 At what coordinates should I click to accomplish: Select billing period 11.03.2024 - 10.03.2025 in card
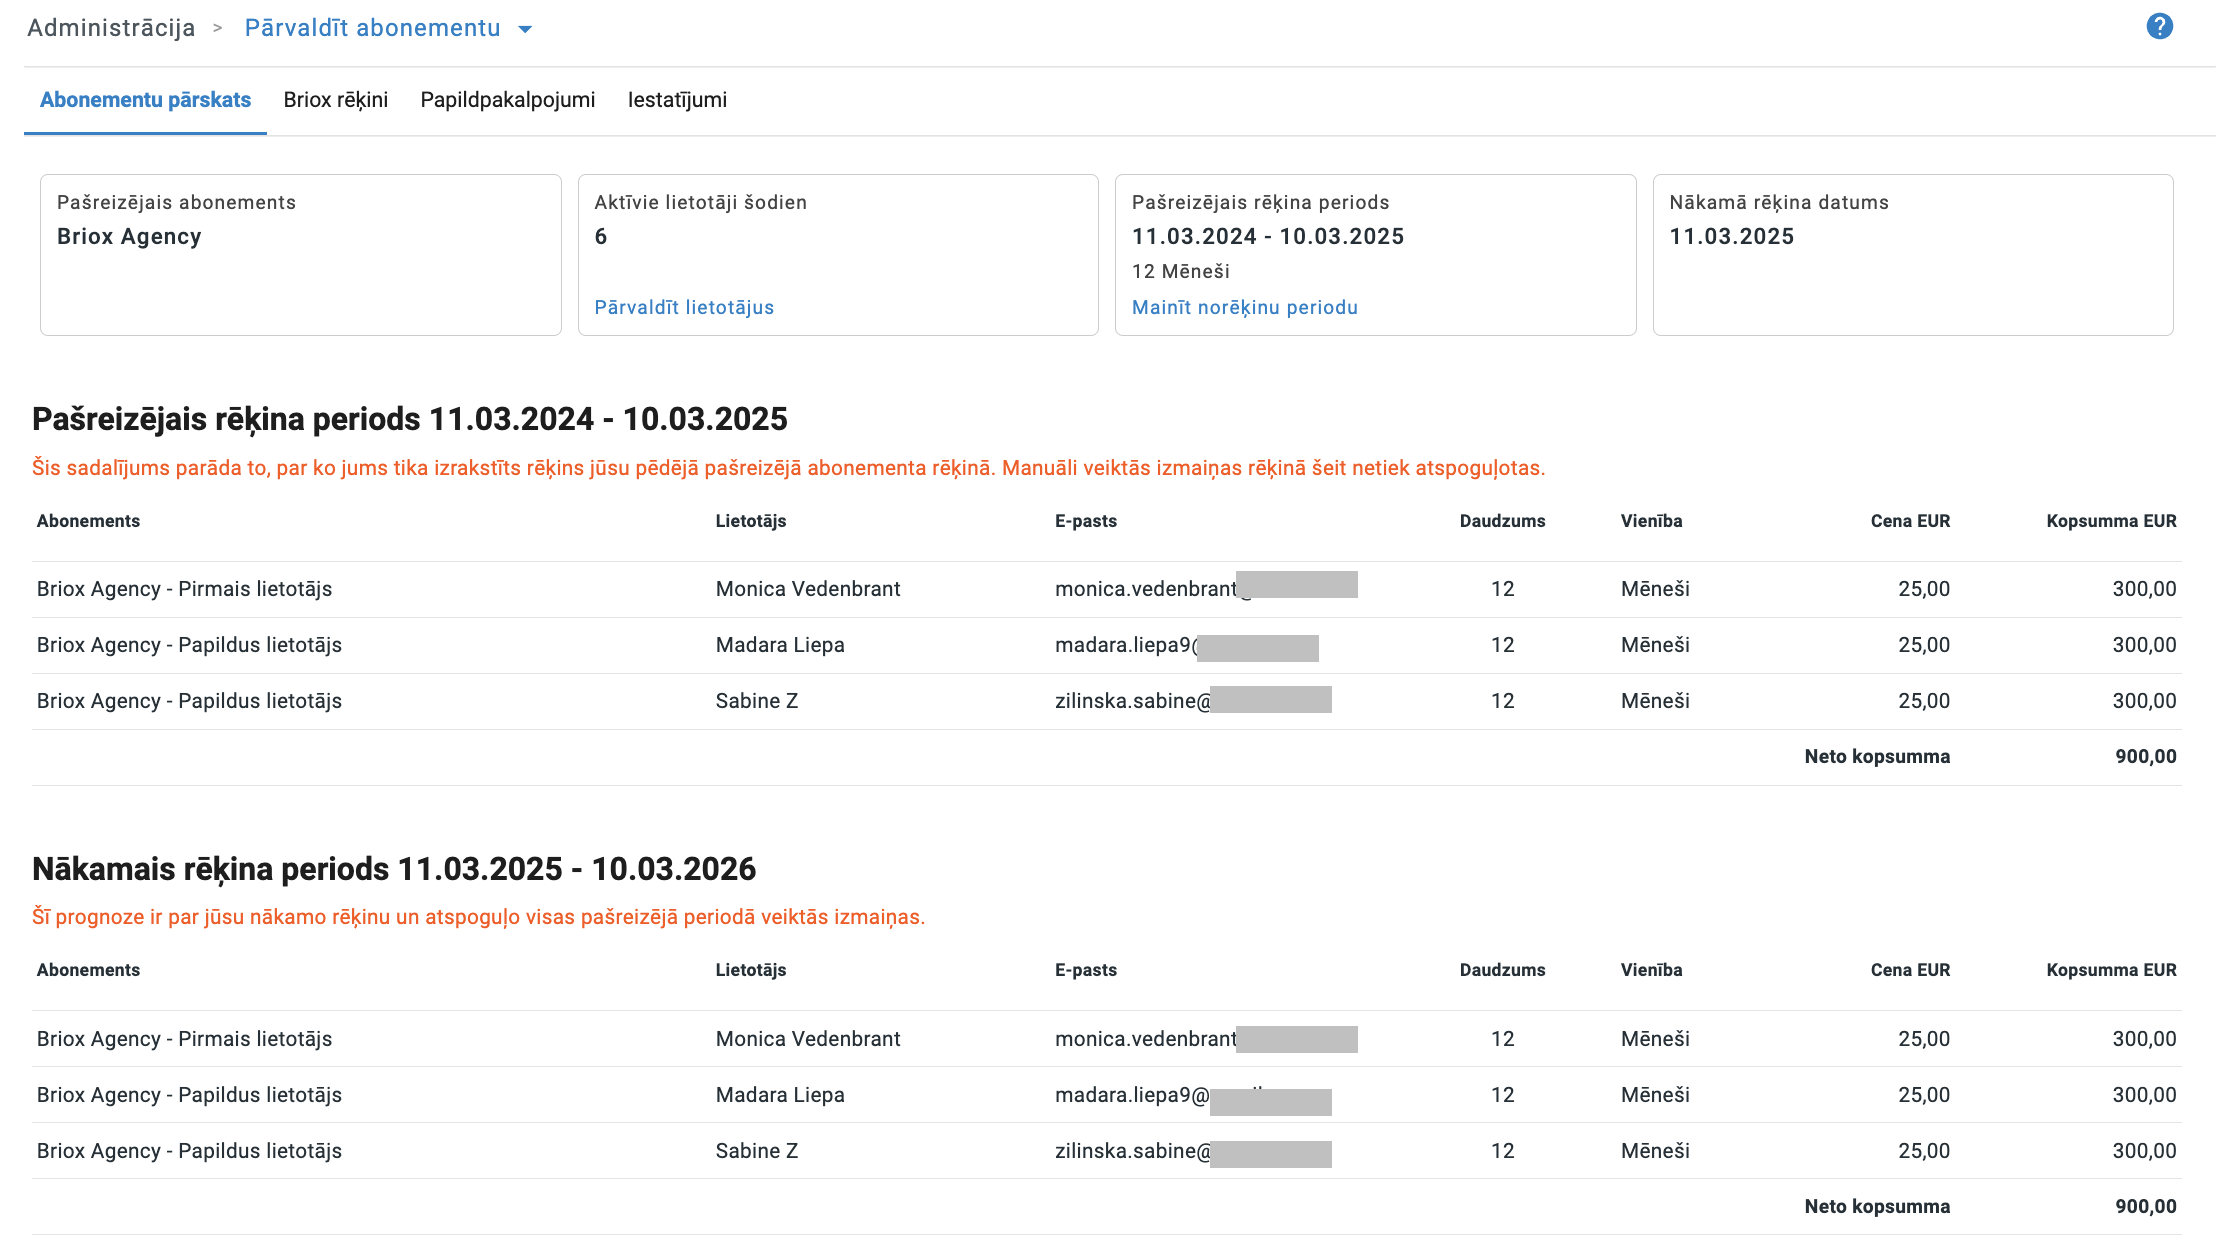click(1268, 237)
